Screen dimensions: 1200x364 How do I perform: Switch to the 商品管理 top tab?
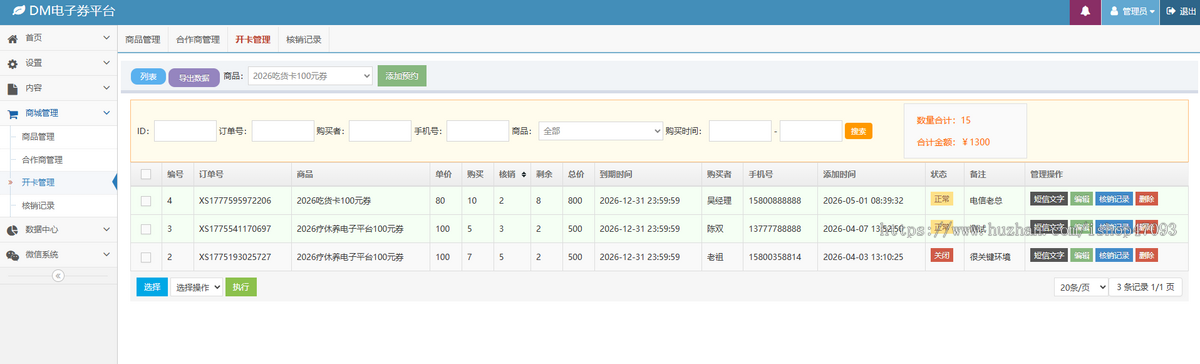(x=143, y=40)
